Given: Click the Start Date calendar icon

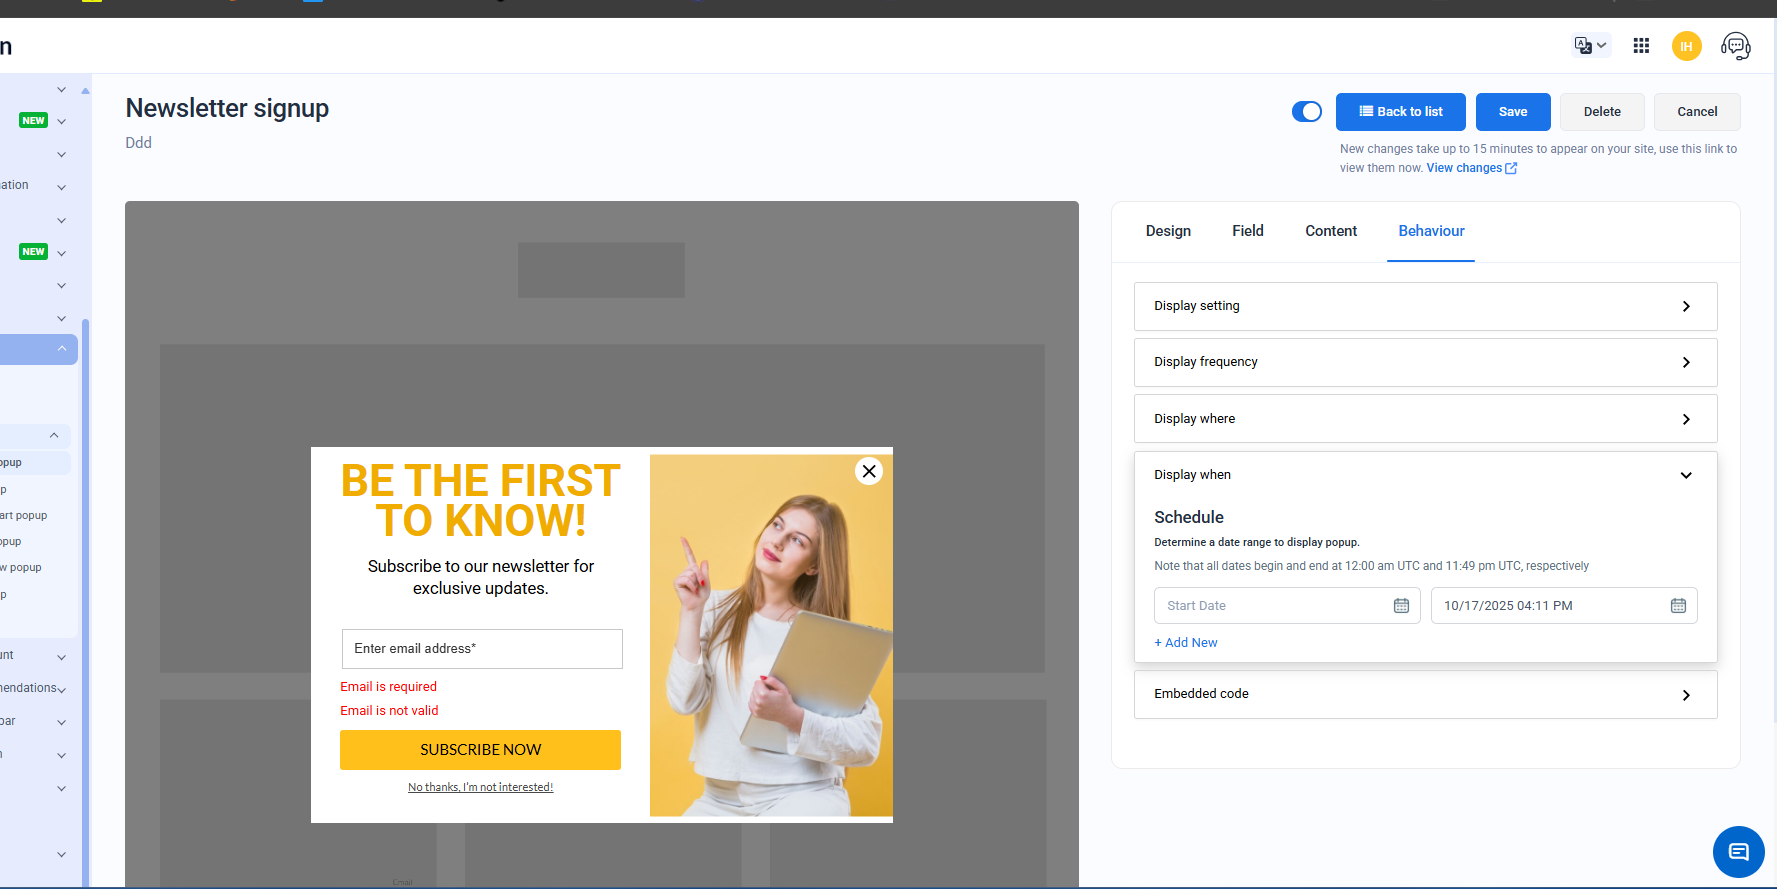Looking at the screenshot, I should tap(1401, 606).
